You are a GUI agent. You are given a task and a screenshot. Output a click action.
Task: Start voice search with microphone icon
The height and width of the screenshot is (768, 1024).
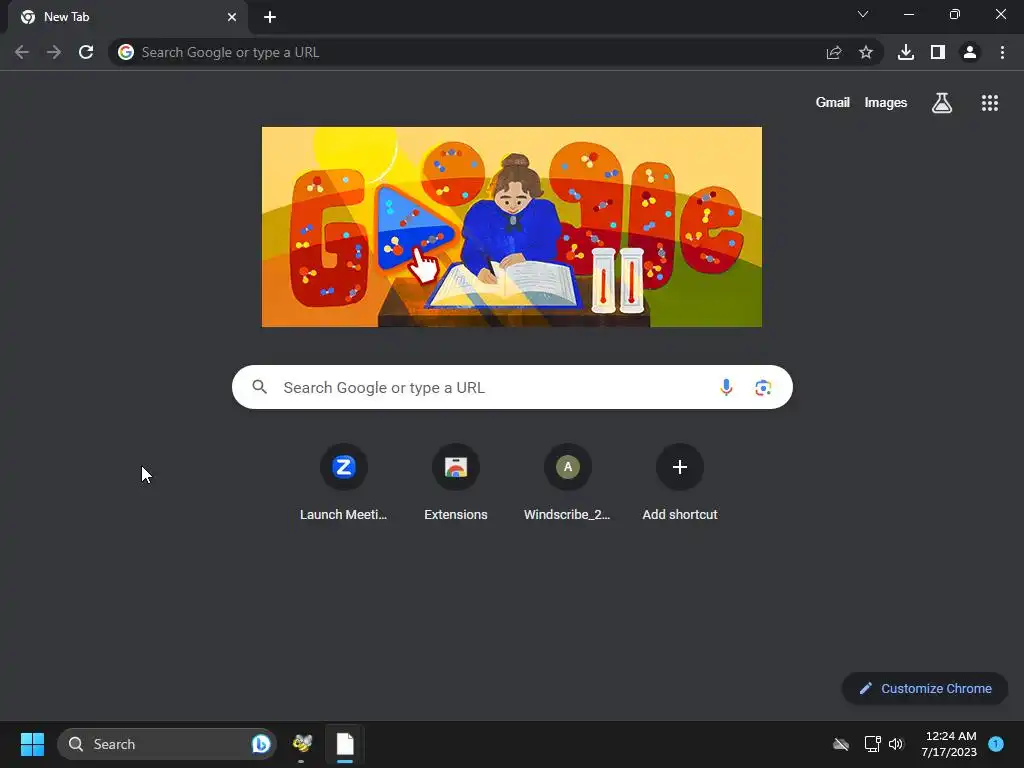[x=726, y=387]
